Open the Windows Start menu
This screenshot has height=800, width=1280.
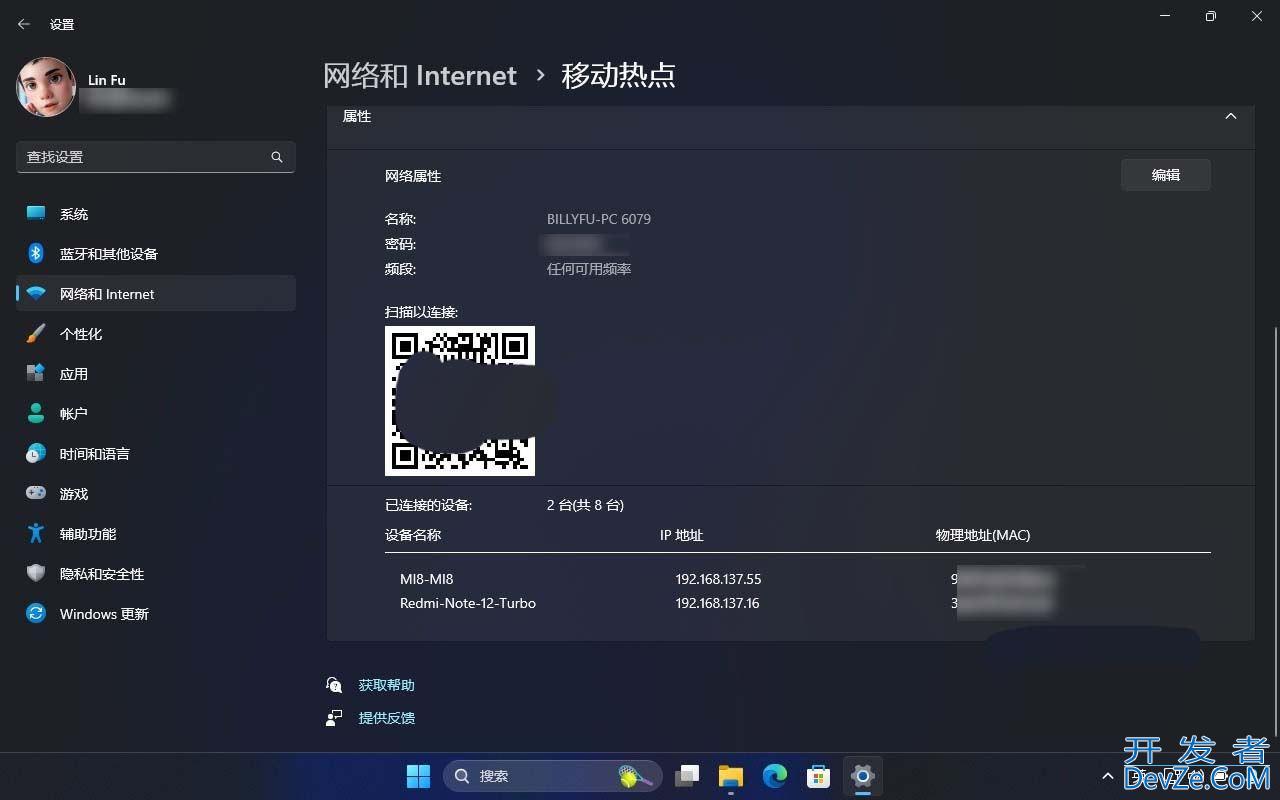click(x=418, y=776)
